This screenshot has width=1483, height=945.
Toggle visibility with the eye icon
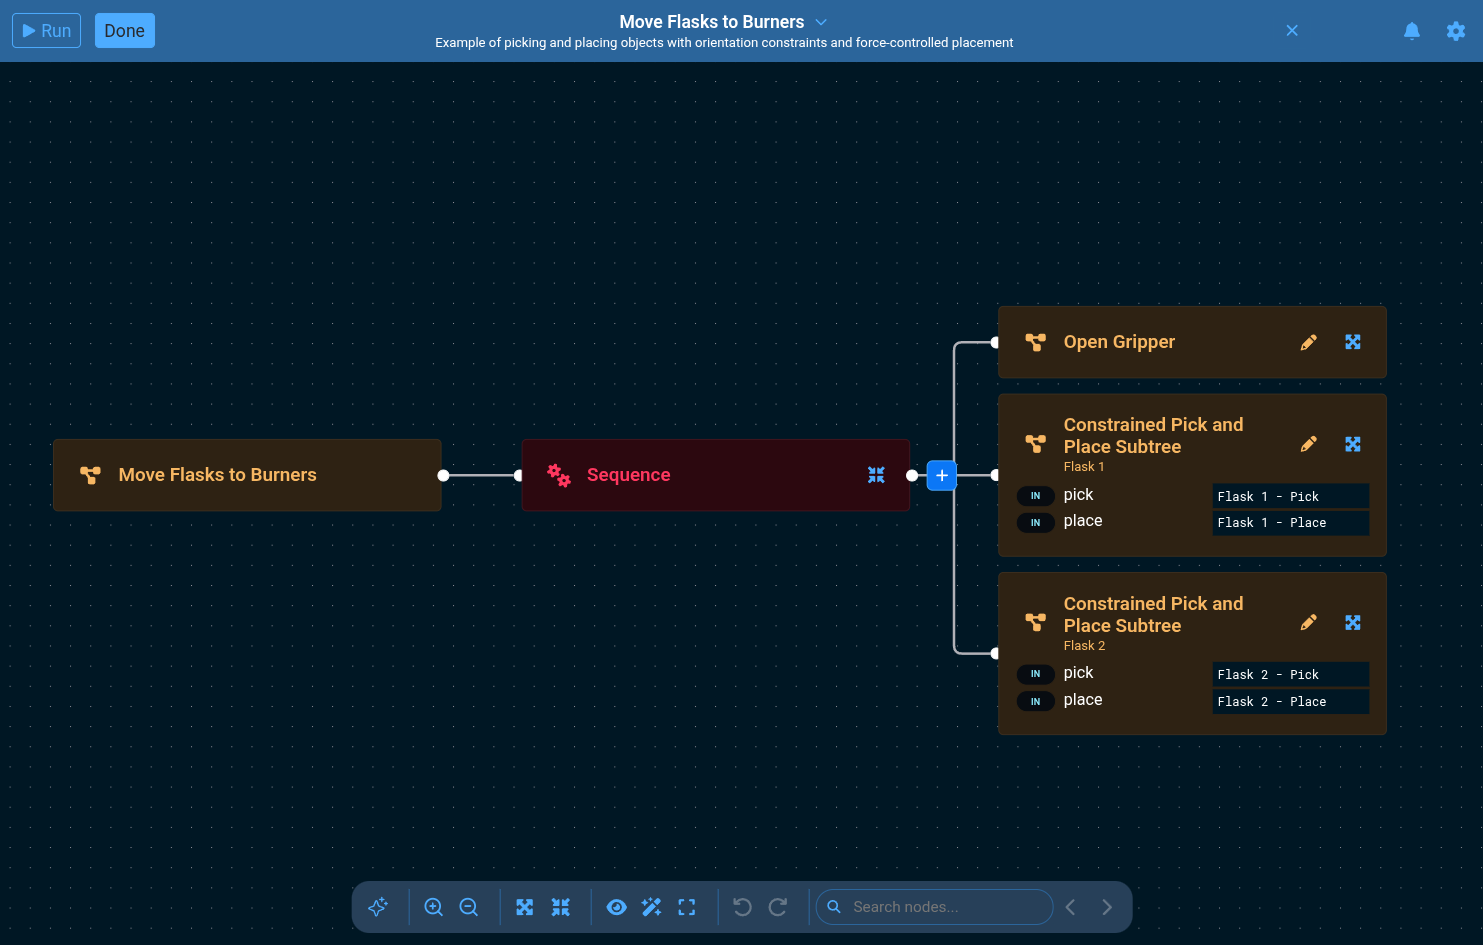click(x=616, y=907)
